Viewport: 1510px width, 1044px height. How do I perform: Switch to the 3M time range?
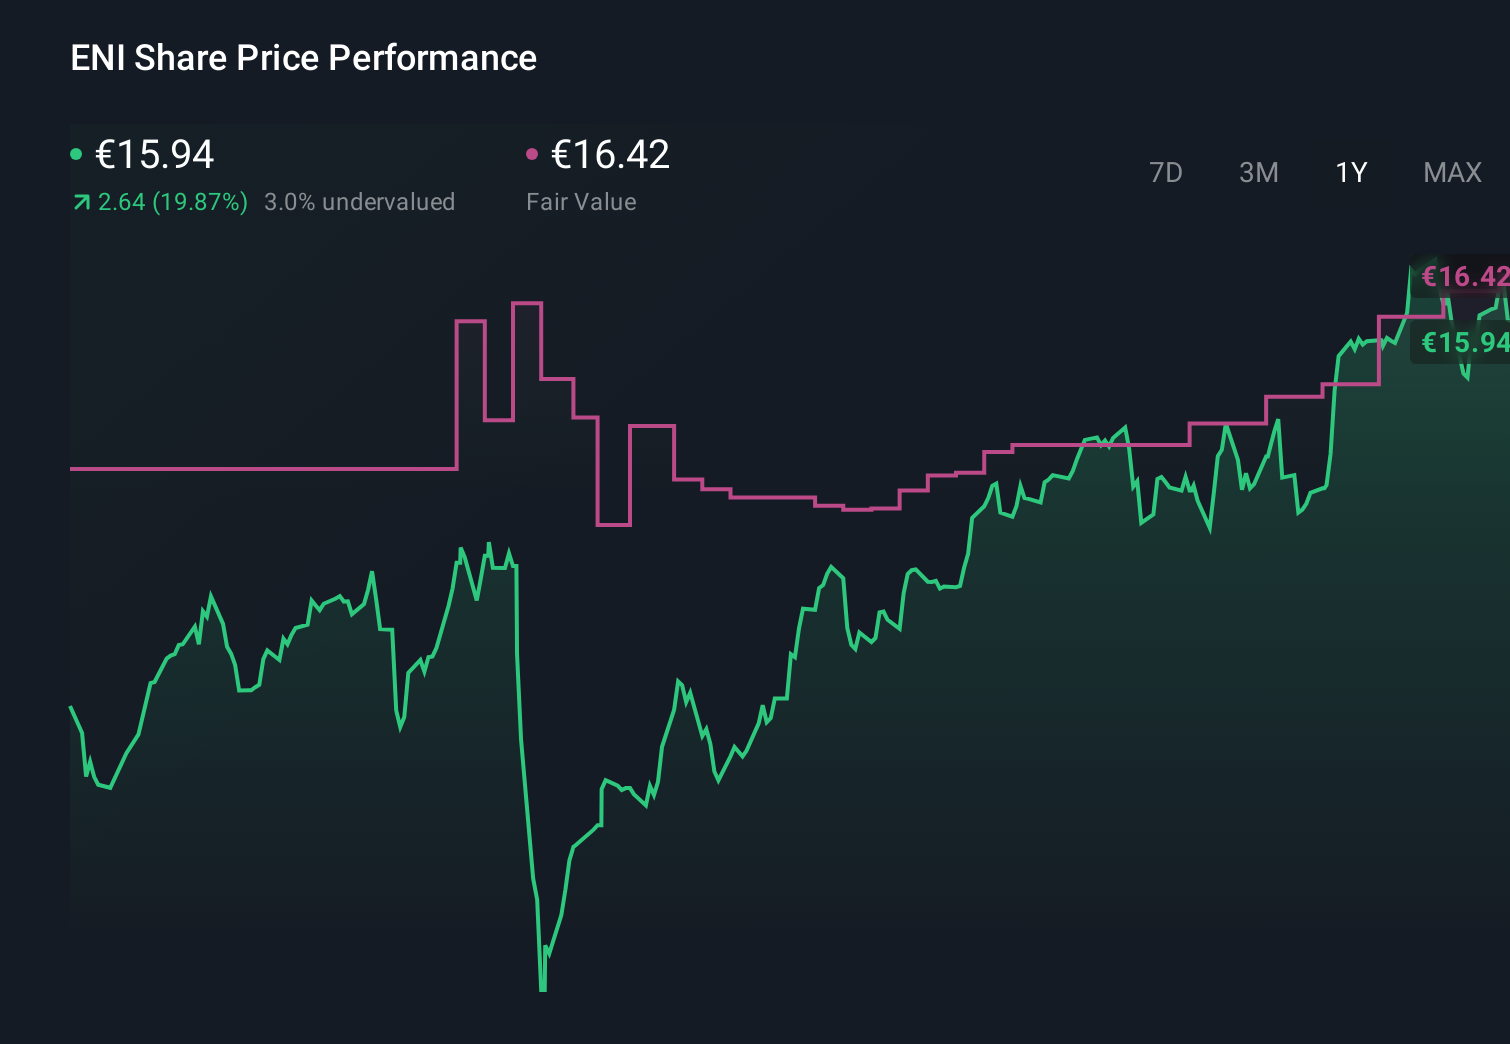pos(1258,172)
